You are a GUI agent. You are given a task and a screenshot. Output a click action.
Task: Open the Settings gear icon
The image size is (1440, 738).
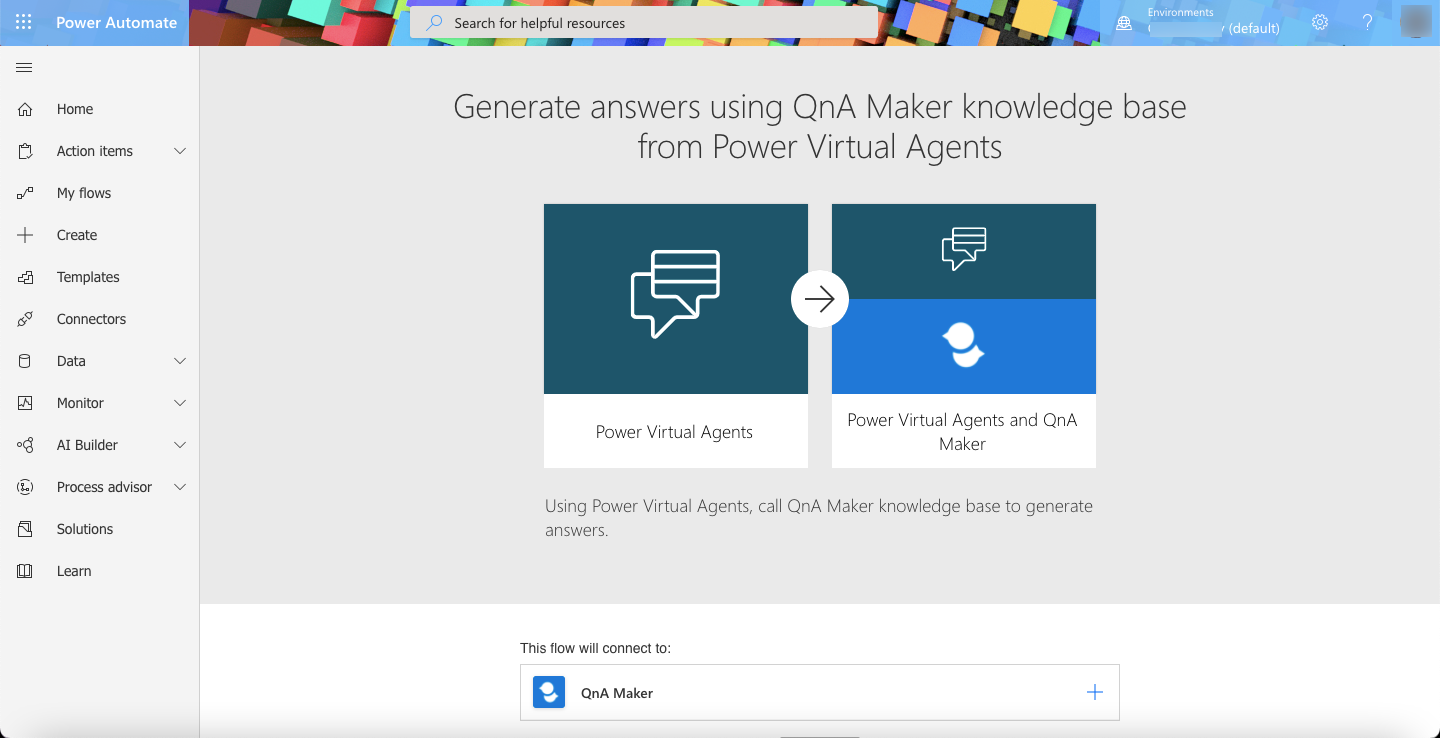[x=1320, y=22]
